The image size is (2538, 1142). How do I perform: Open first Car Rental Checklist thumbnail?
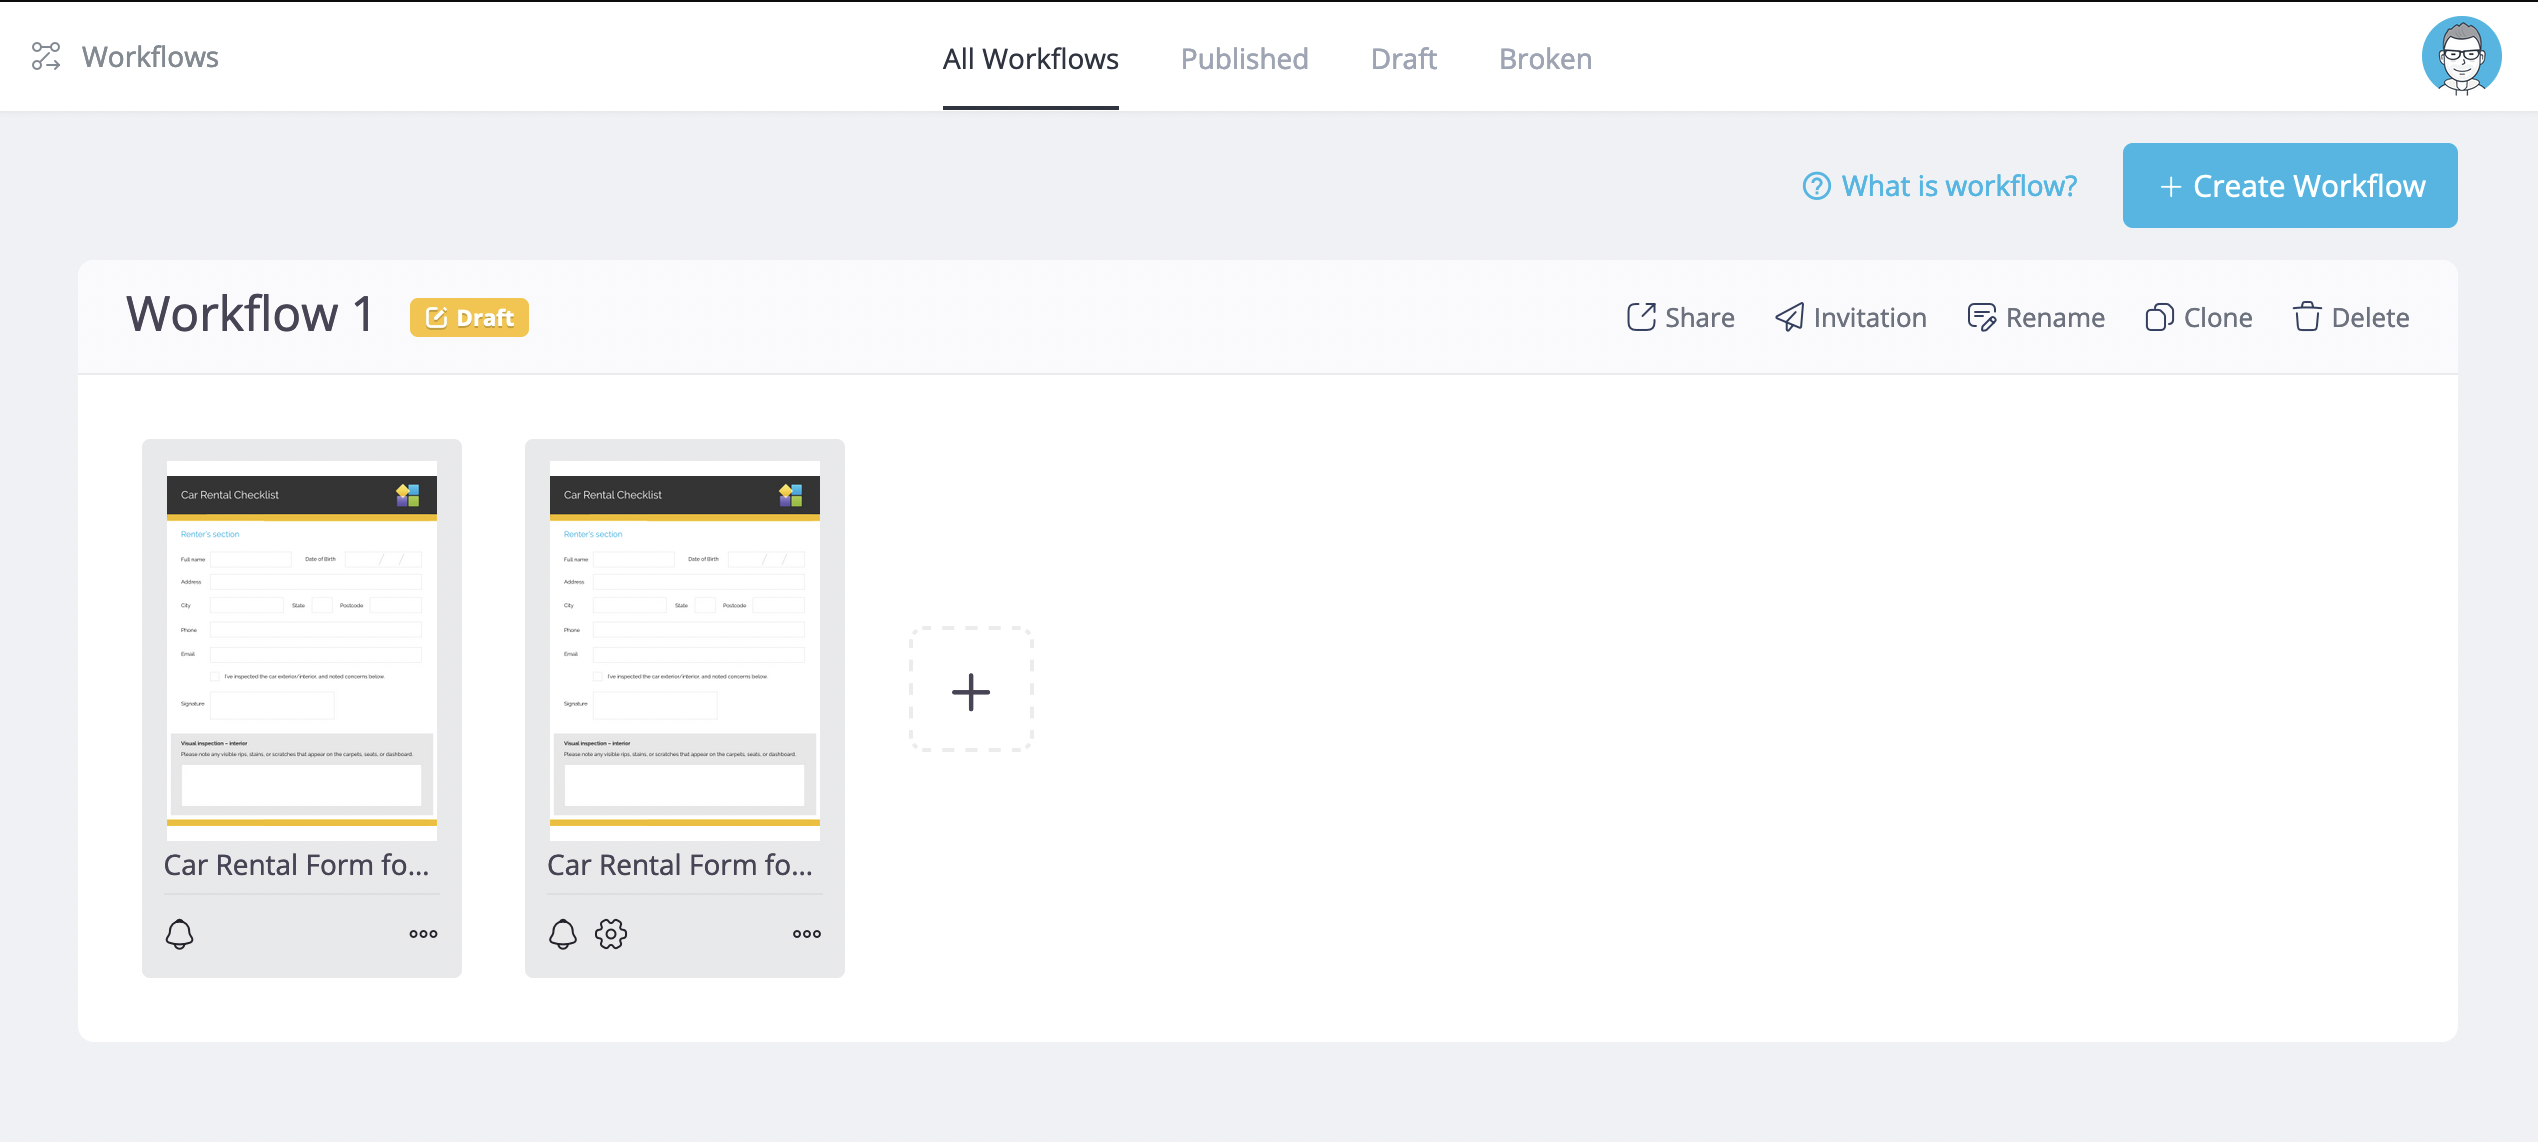pos(301,648)
